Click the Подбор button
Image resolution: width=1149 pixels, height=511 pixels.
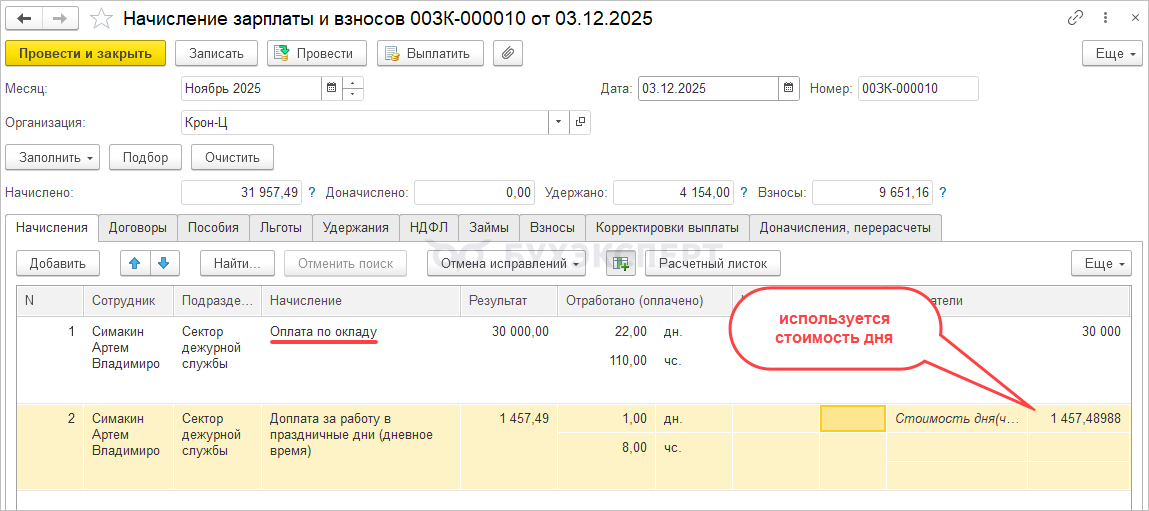[x=146, y=157]
